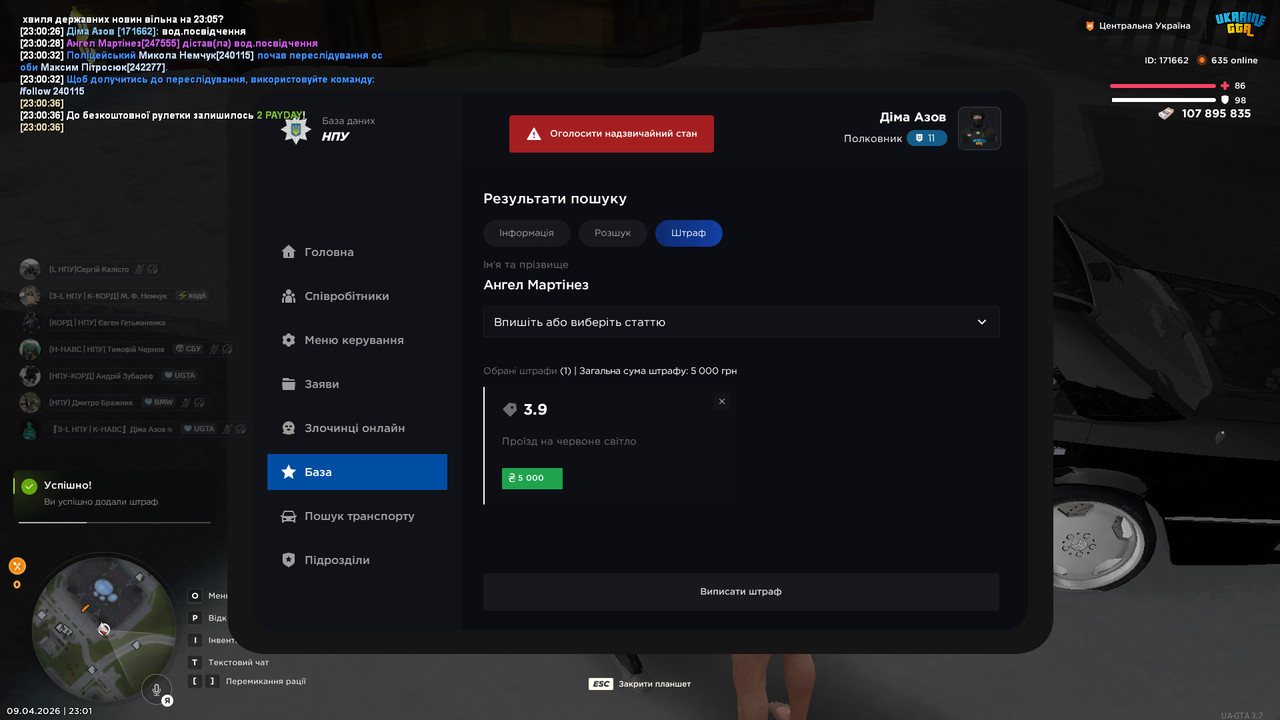Click Діма Азов's profile avatar
The image size is (1280, 720).
[979, 128]
